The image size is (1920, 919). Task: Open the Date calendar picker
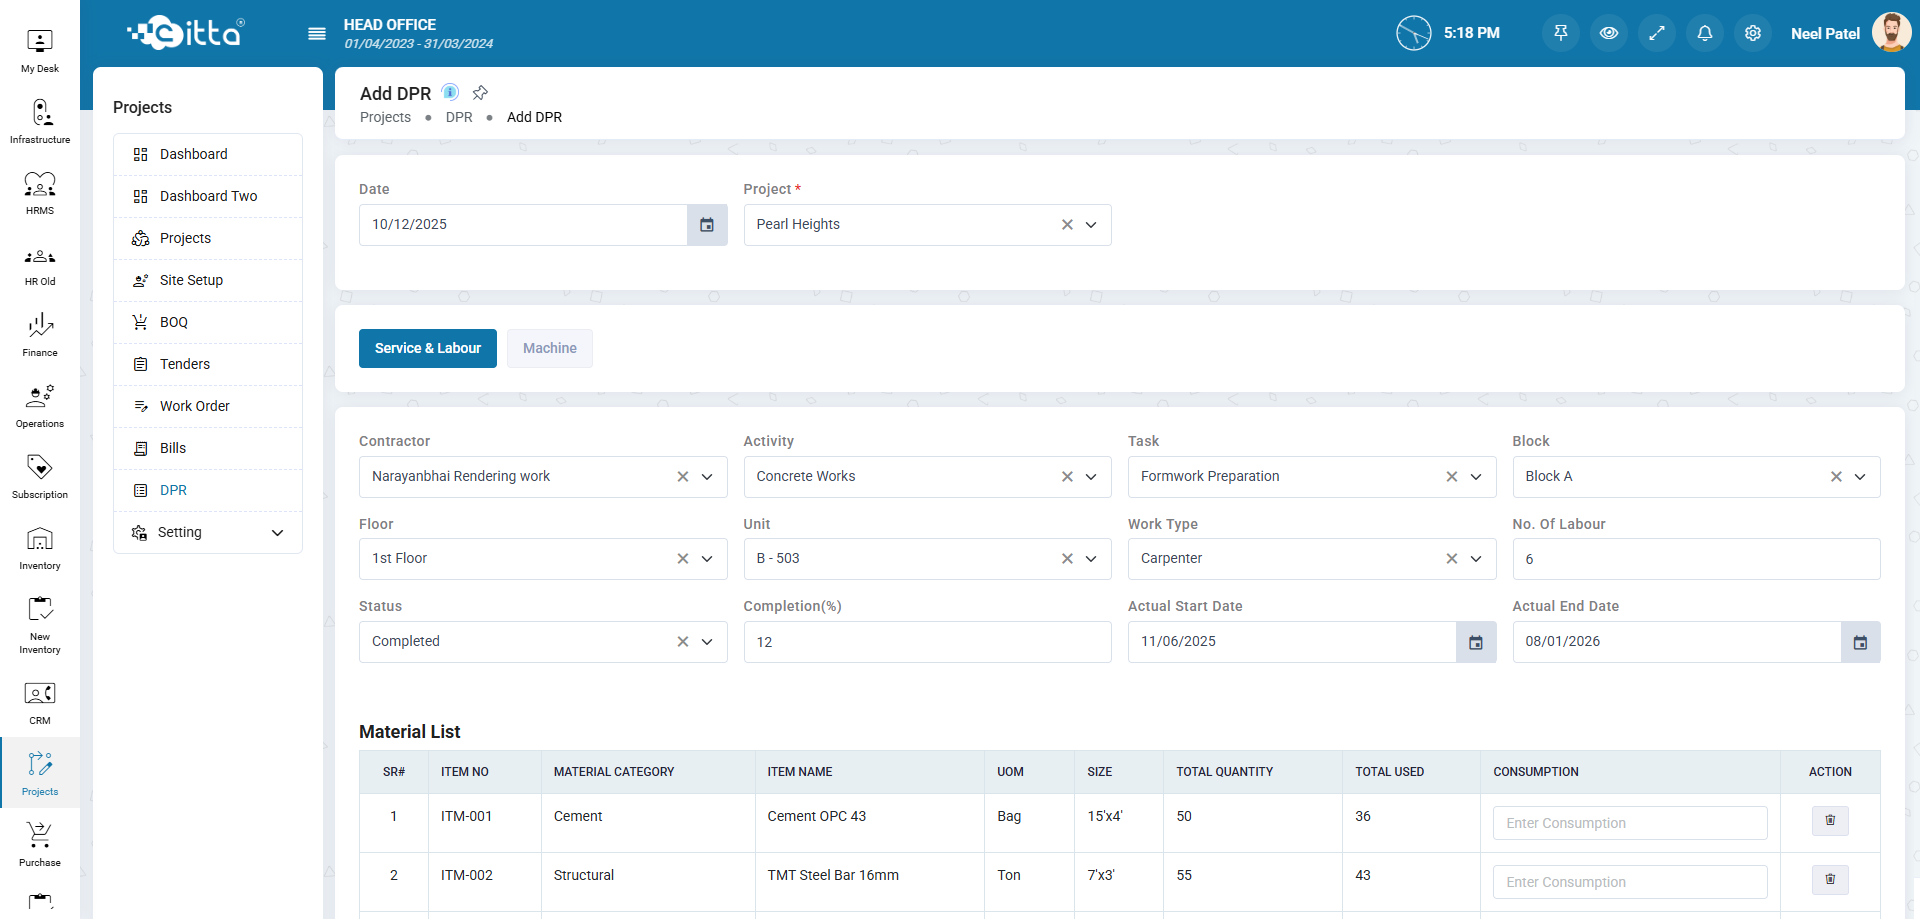tap(707, 225)
